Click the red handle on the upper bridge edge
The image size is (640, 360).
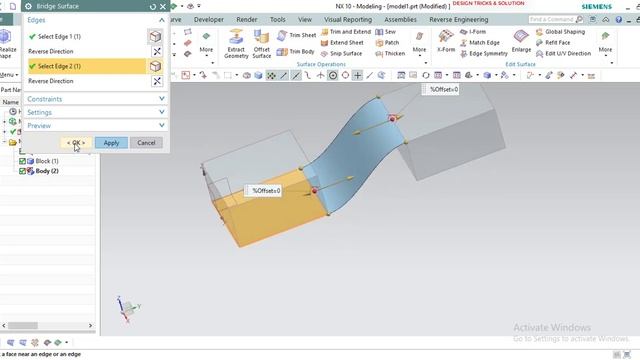point(392,119)
